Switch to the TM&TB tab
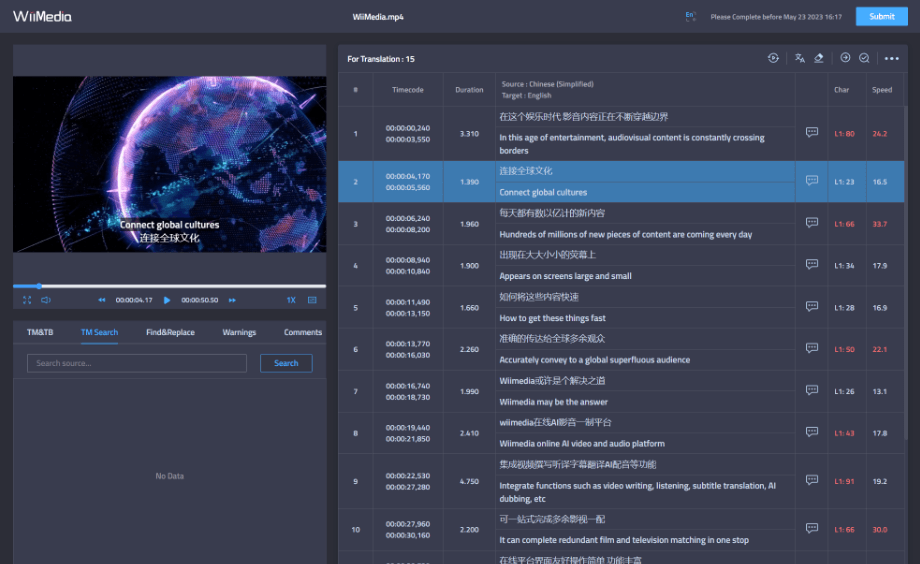This screenshot has height=564, width=920. tap(40, 332)
